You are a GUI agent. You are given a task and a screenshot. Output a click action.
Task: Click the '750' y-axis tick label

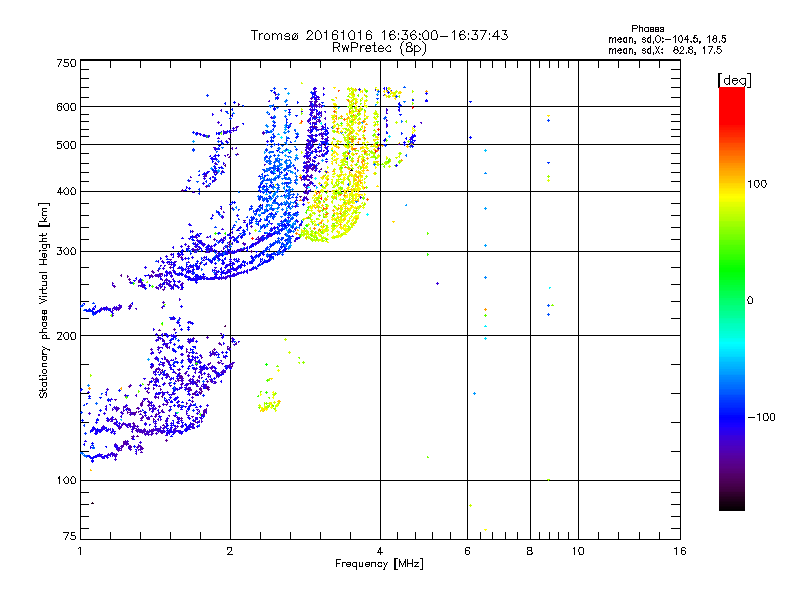66,63
